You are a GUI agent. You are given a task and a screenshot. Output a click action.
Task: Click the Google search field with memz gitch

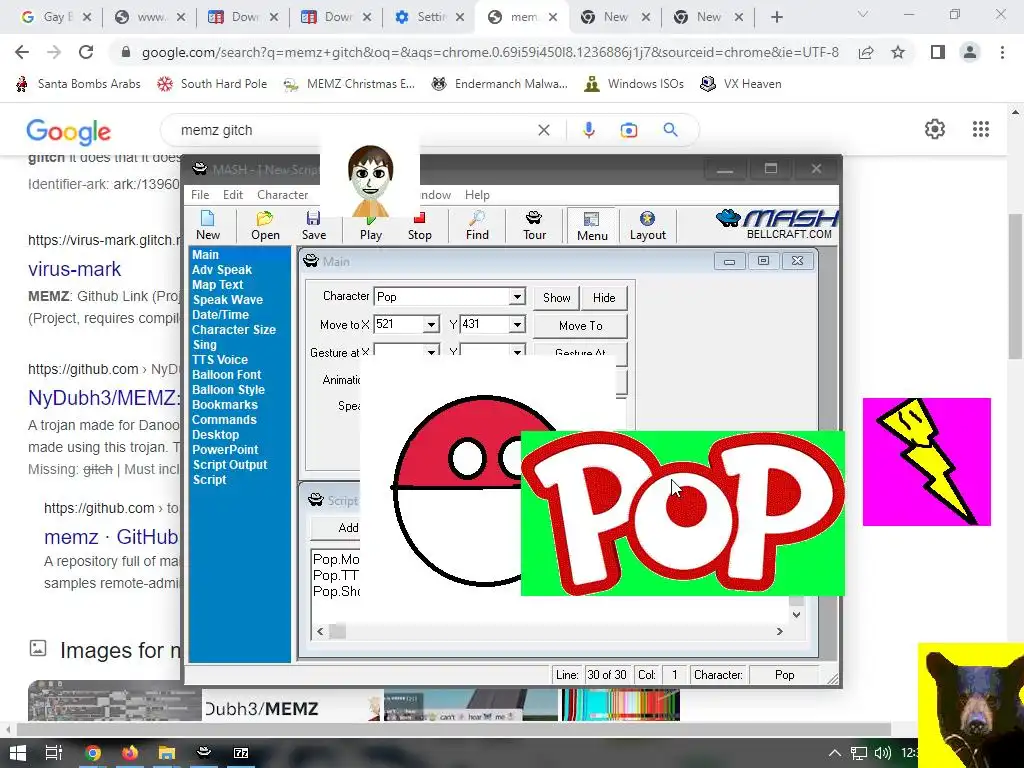click(353, 130)
